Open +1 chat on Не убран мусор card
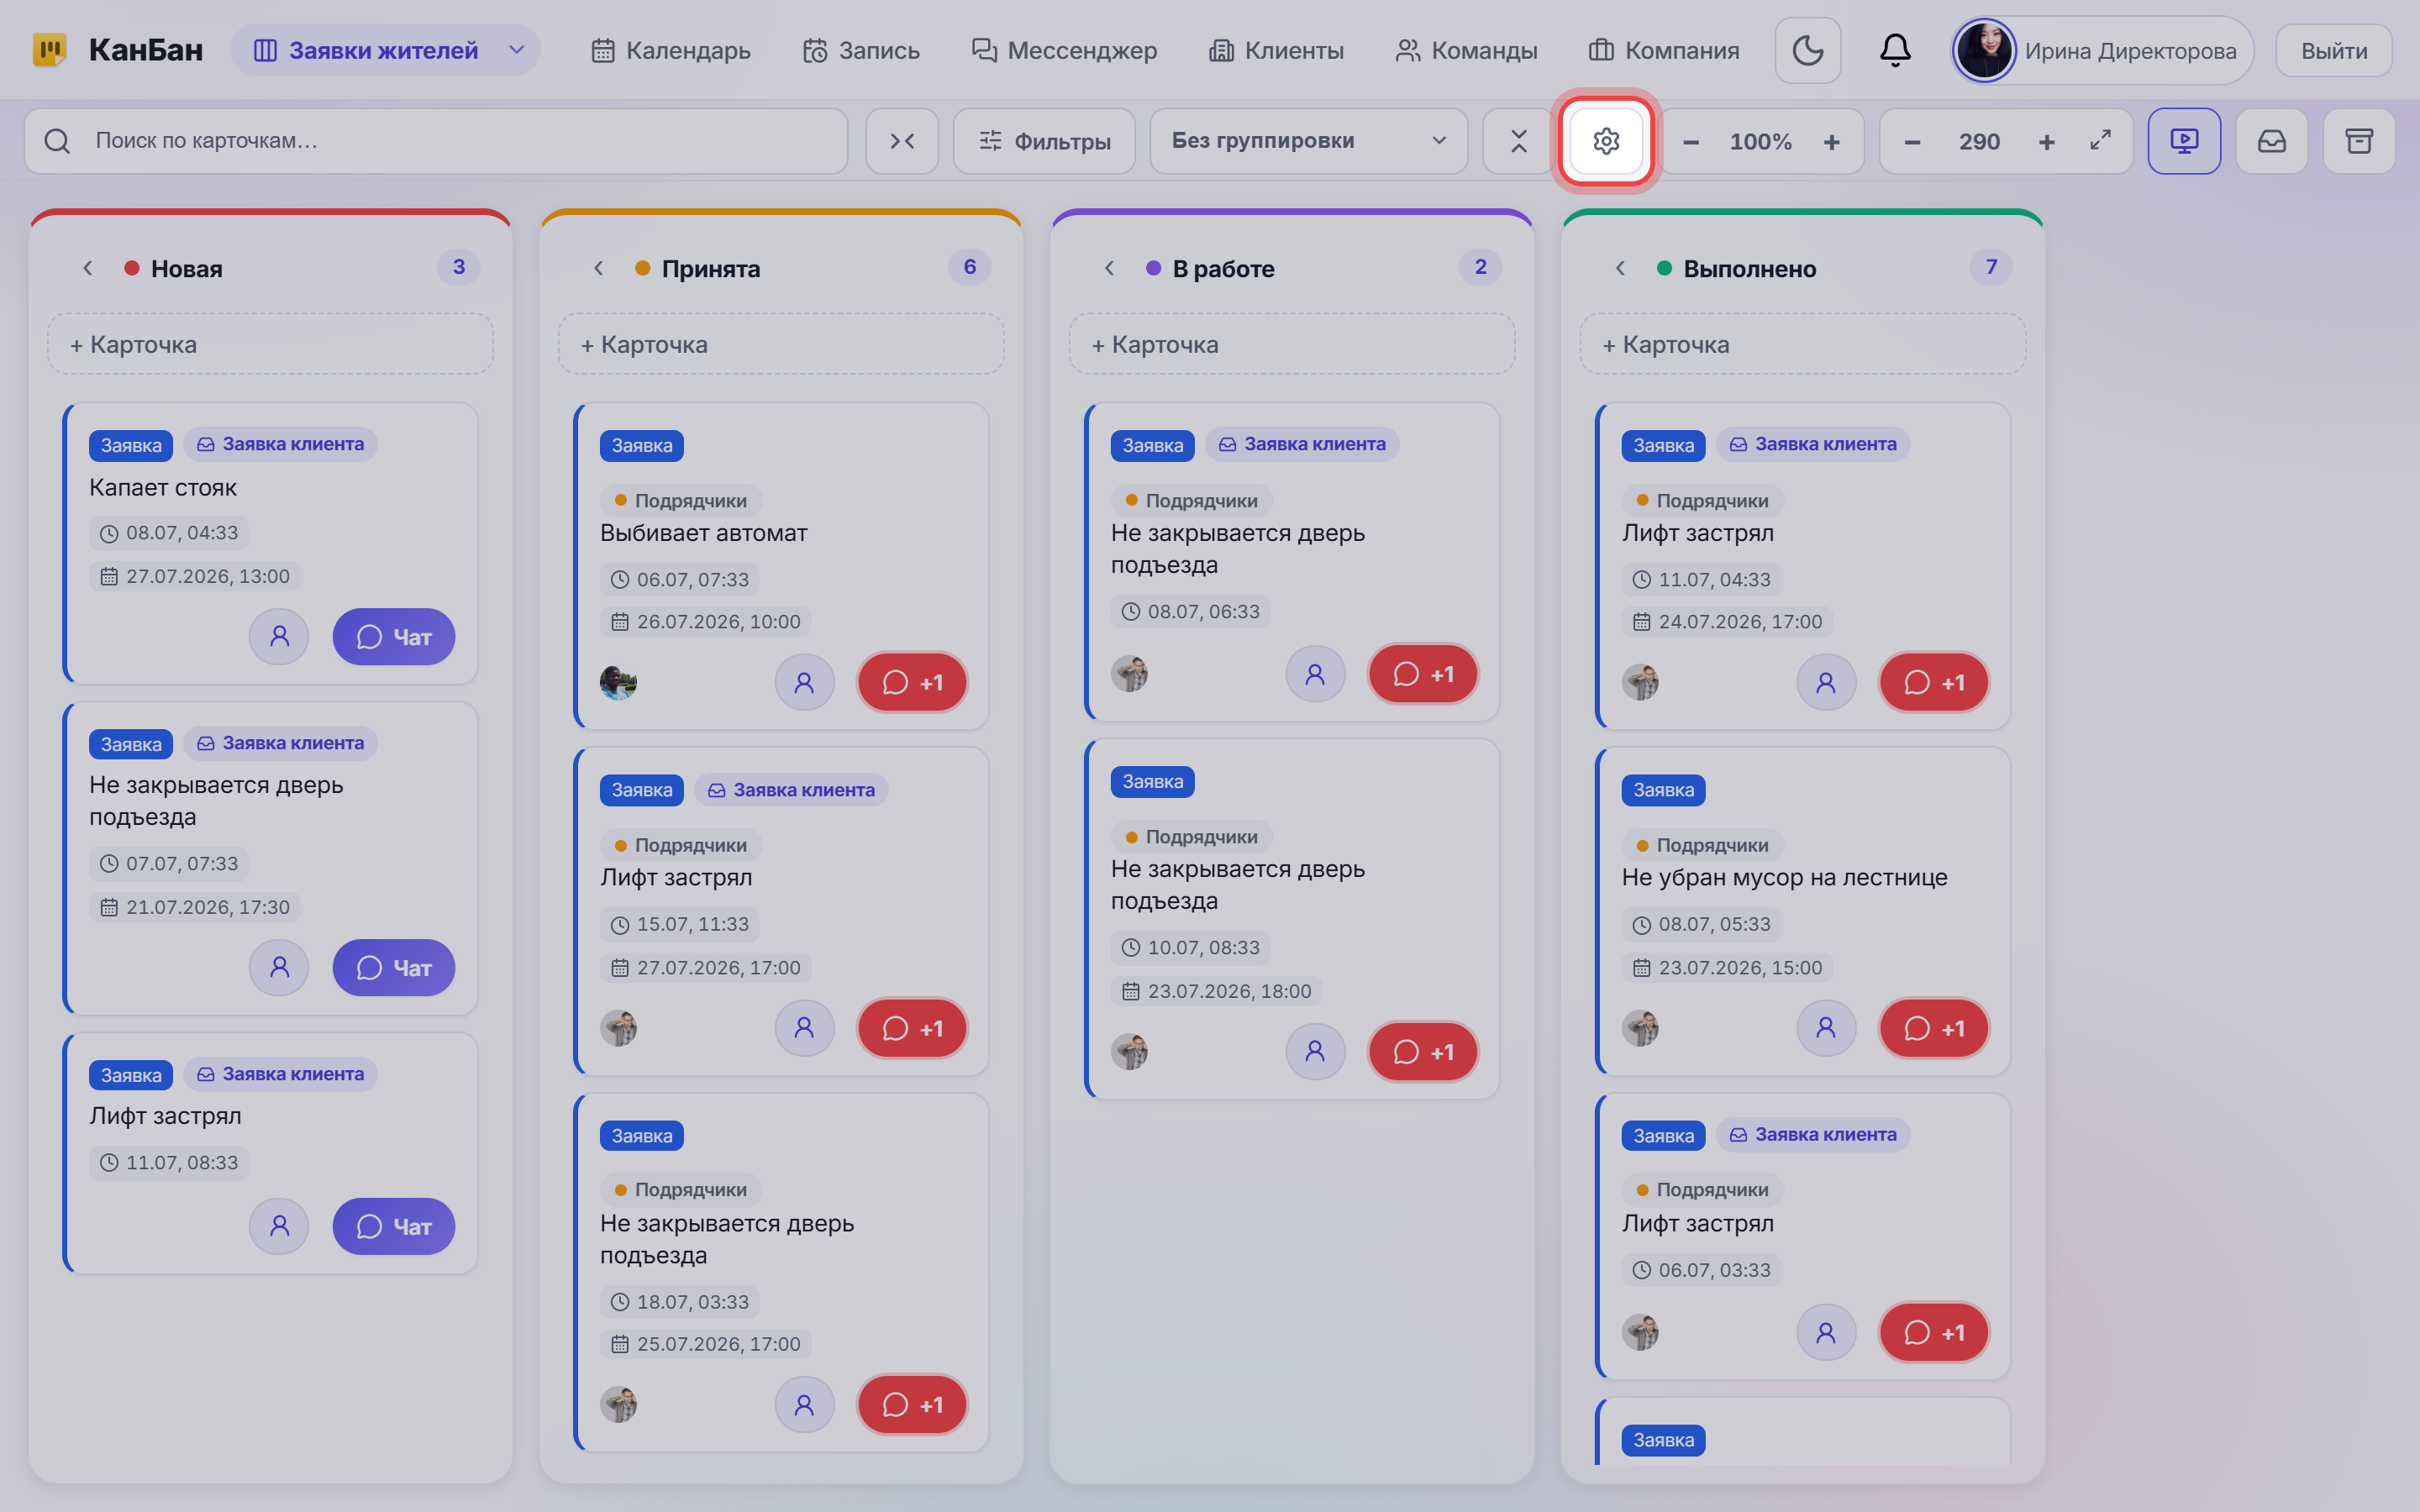Image resolution: width=2420 pixels, height=1512 pixels. pyautogui.click(x=1934, y=1028)
